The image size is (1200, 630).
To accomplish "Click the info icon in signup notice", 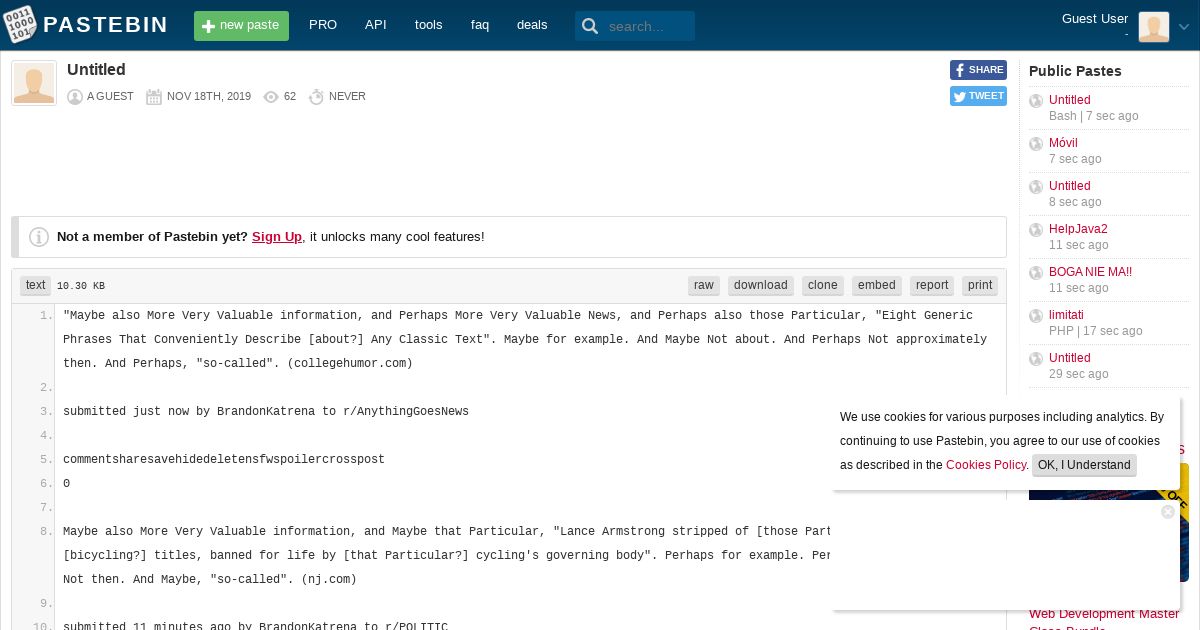I will 39,237.
